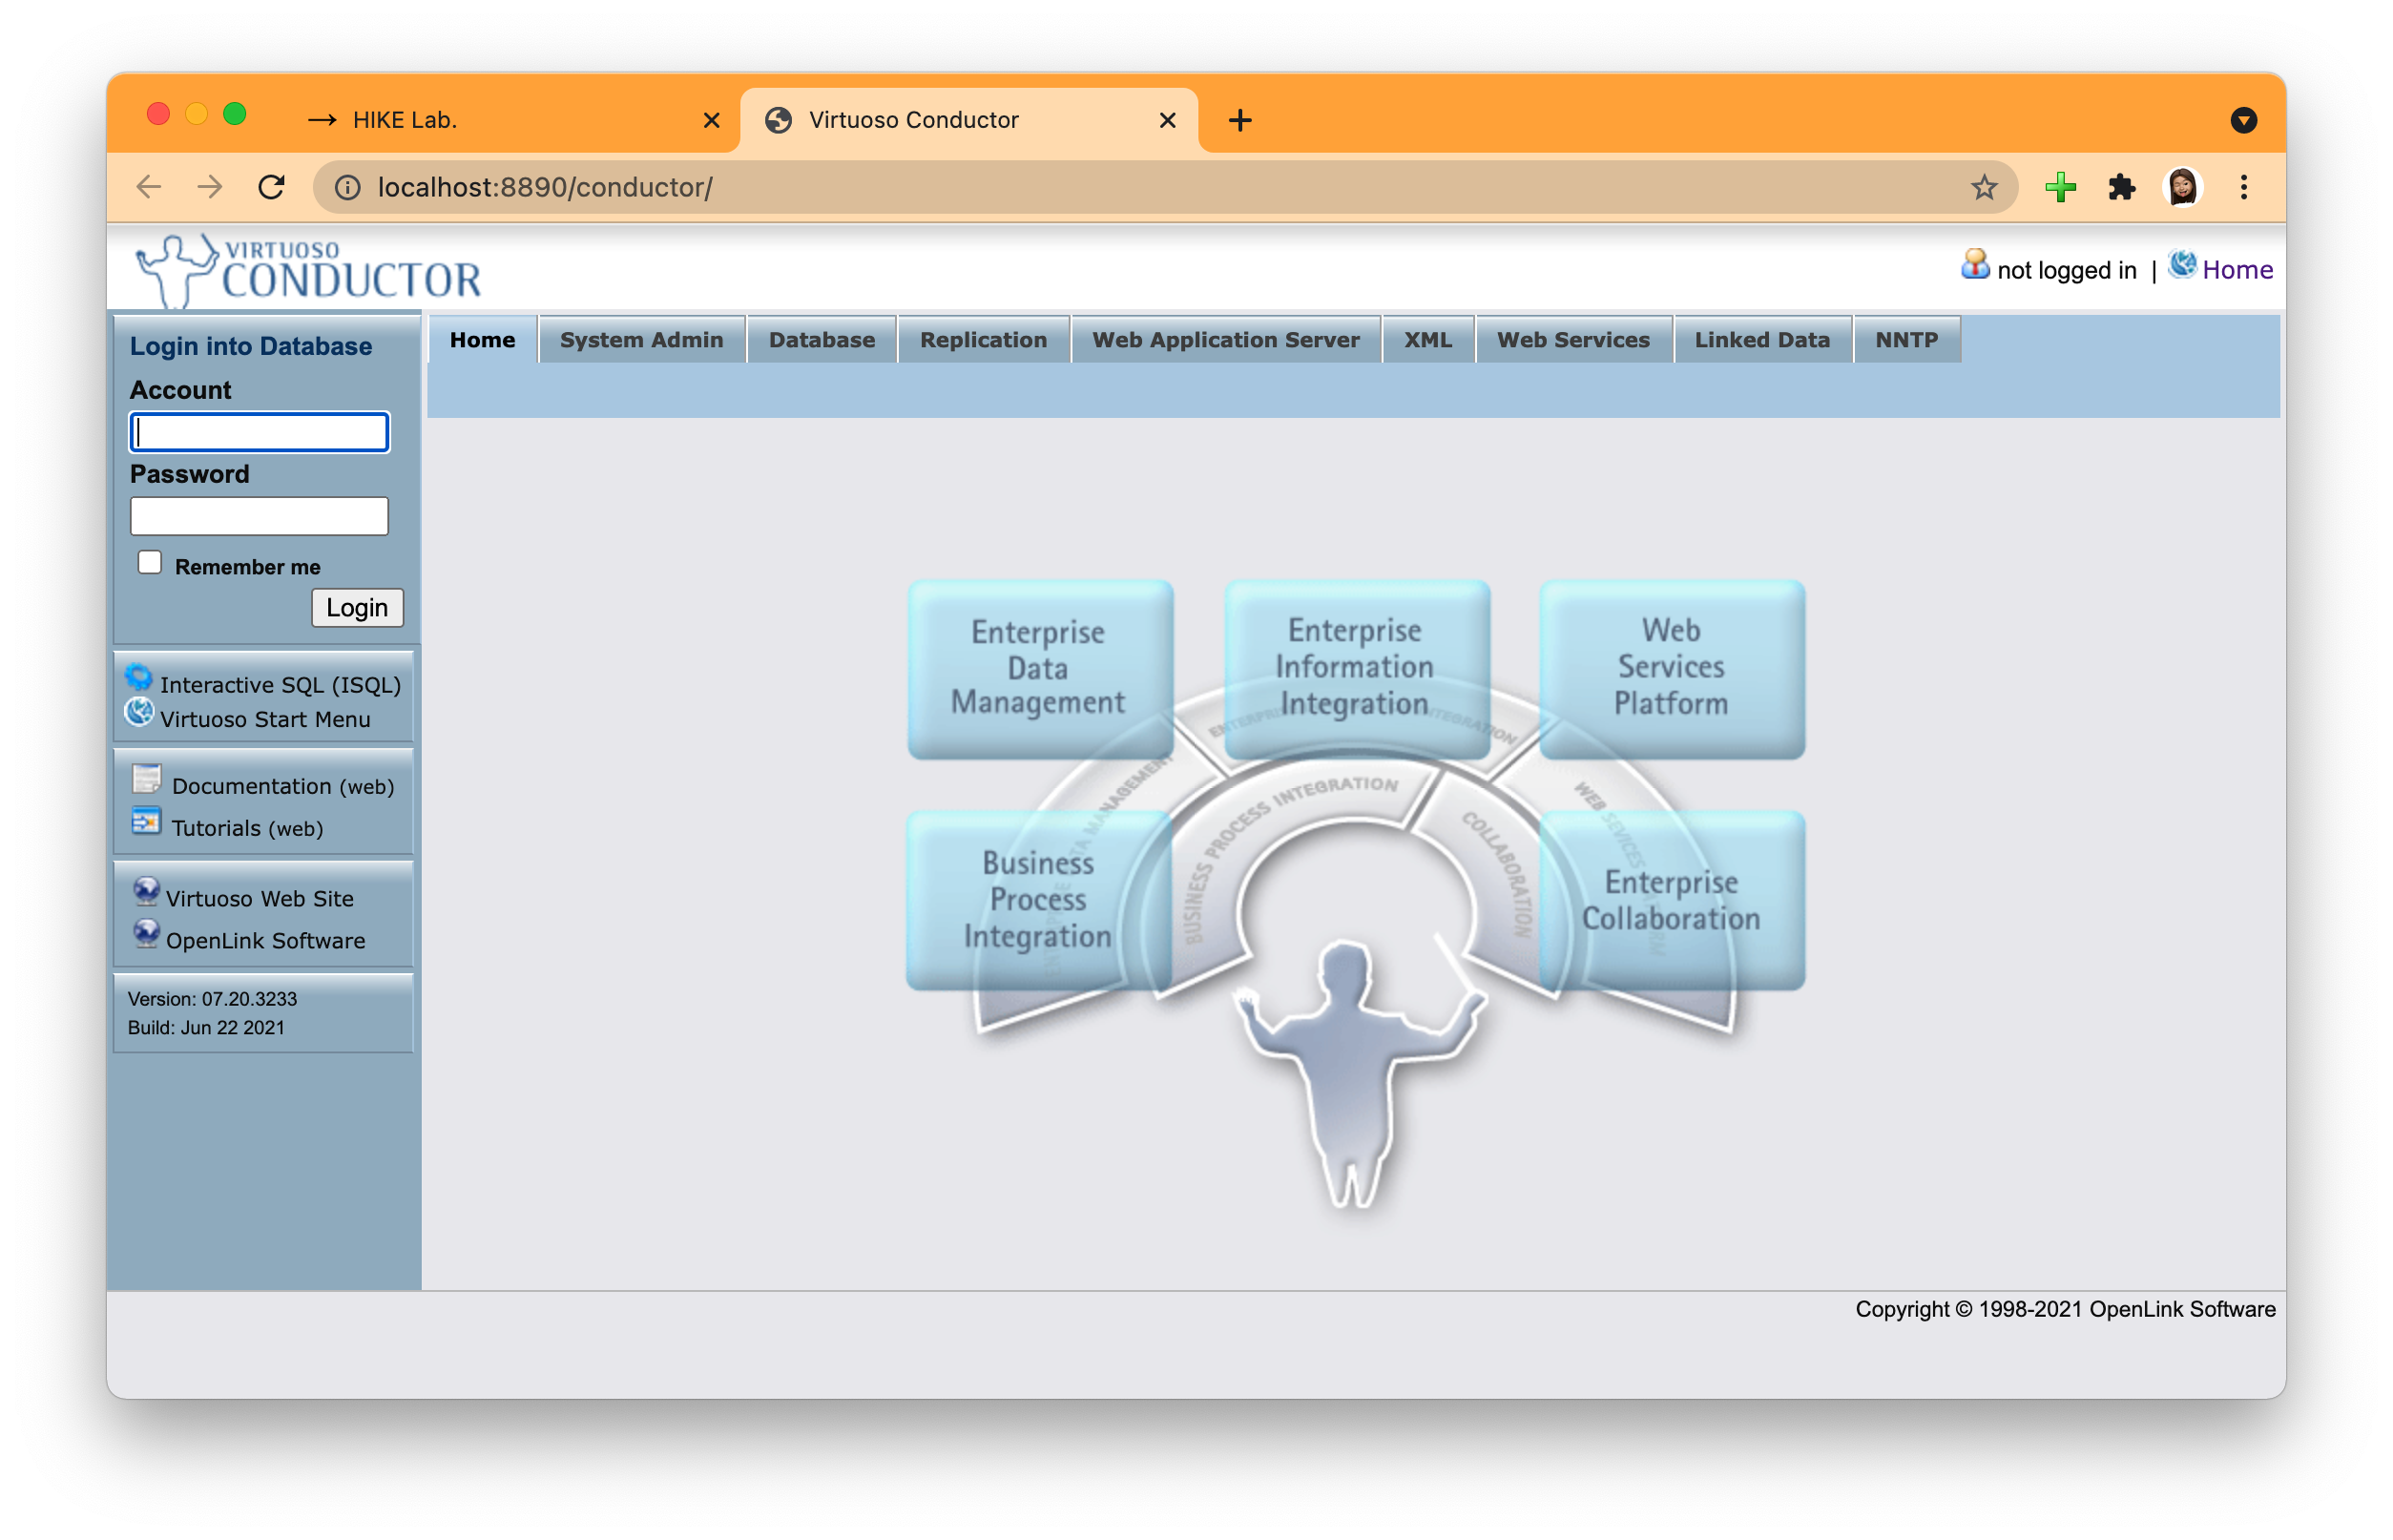
Task: Open the tab search dropdown arrow
Action: coord(2243,120)
